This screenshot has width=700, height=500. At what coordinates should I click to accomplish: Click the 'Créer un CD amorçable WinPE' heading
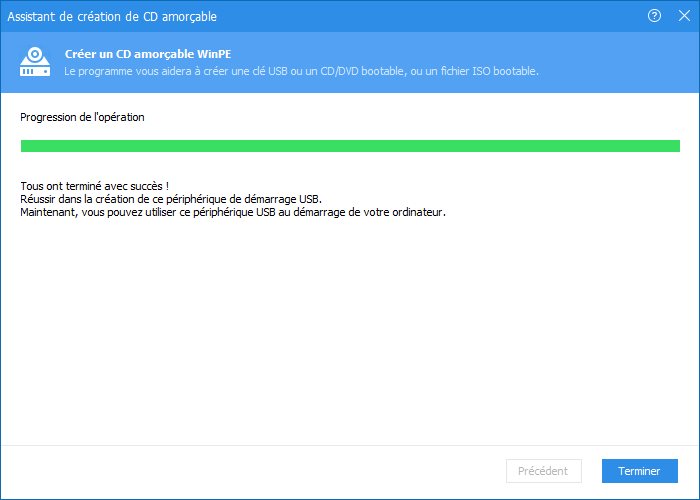pos(148,54)
